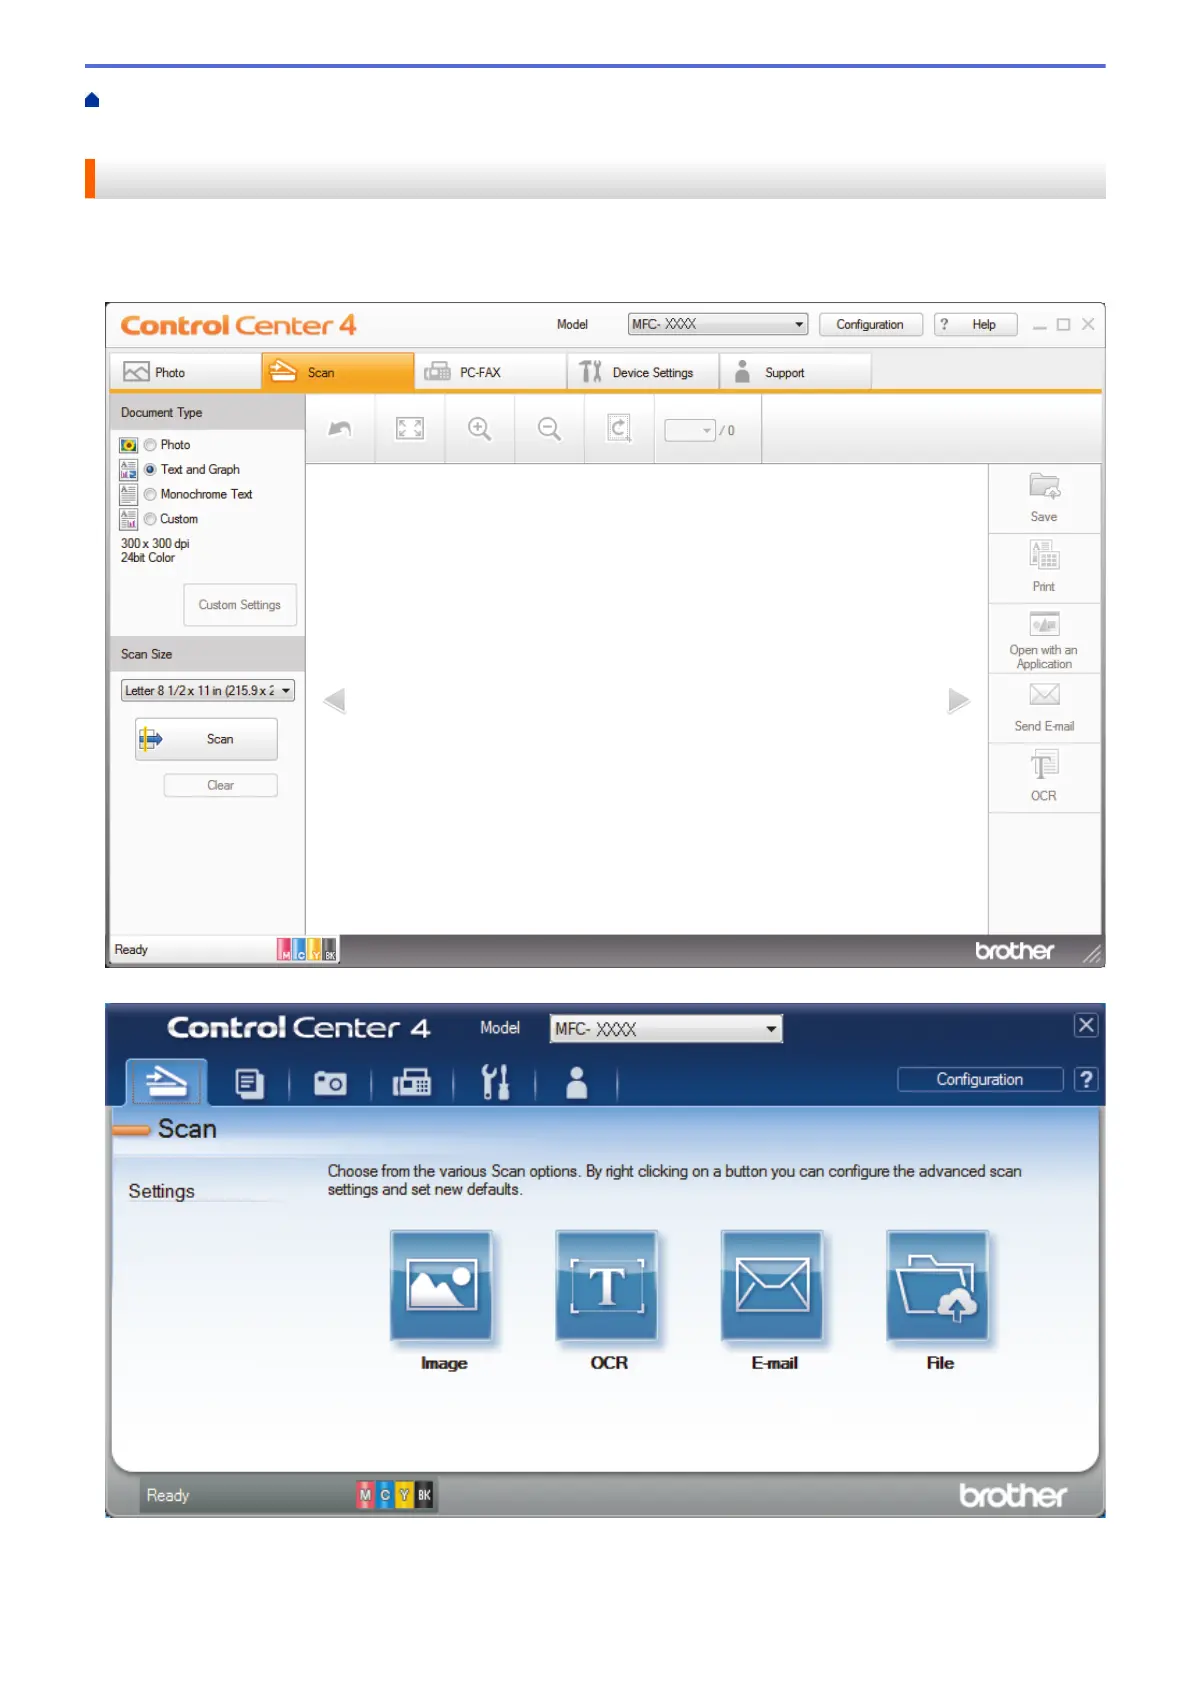Click the Ready status in Home mode

(131, 949)
